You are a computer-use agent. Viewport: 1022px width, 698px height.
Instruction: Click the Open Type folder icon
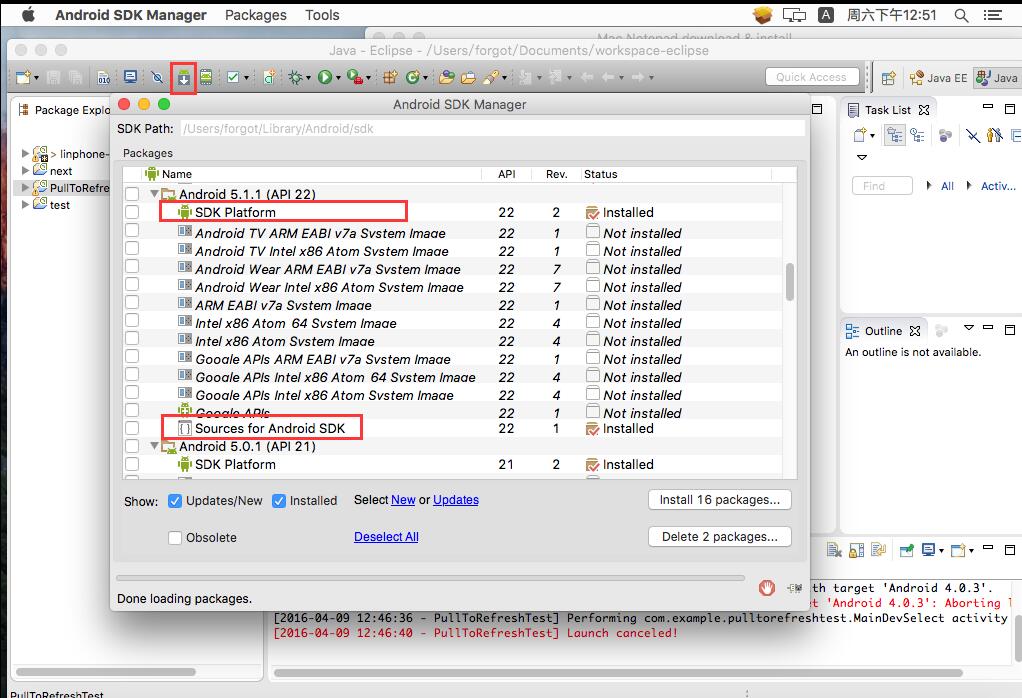(446, 78)
